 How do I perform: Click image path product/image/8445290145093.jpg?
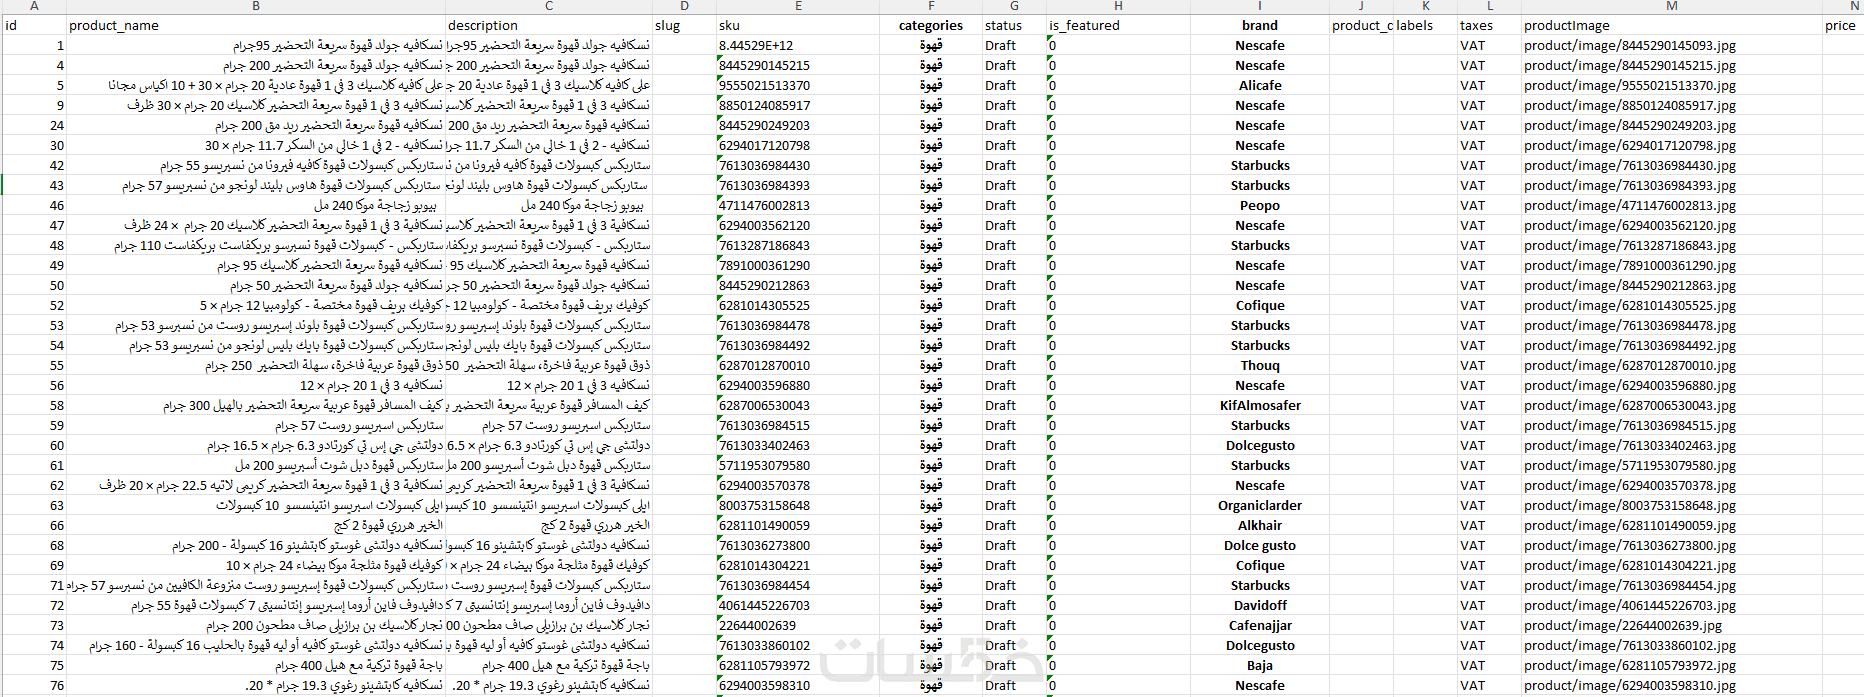(x=1672, y=45)
